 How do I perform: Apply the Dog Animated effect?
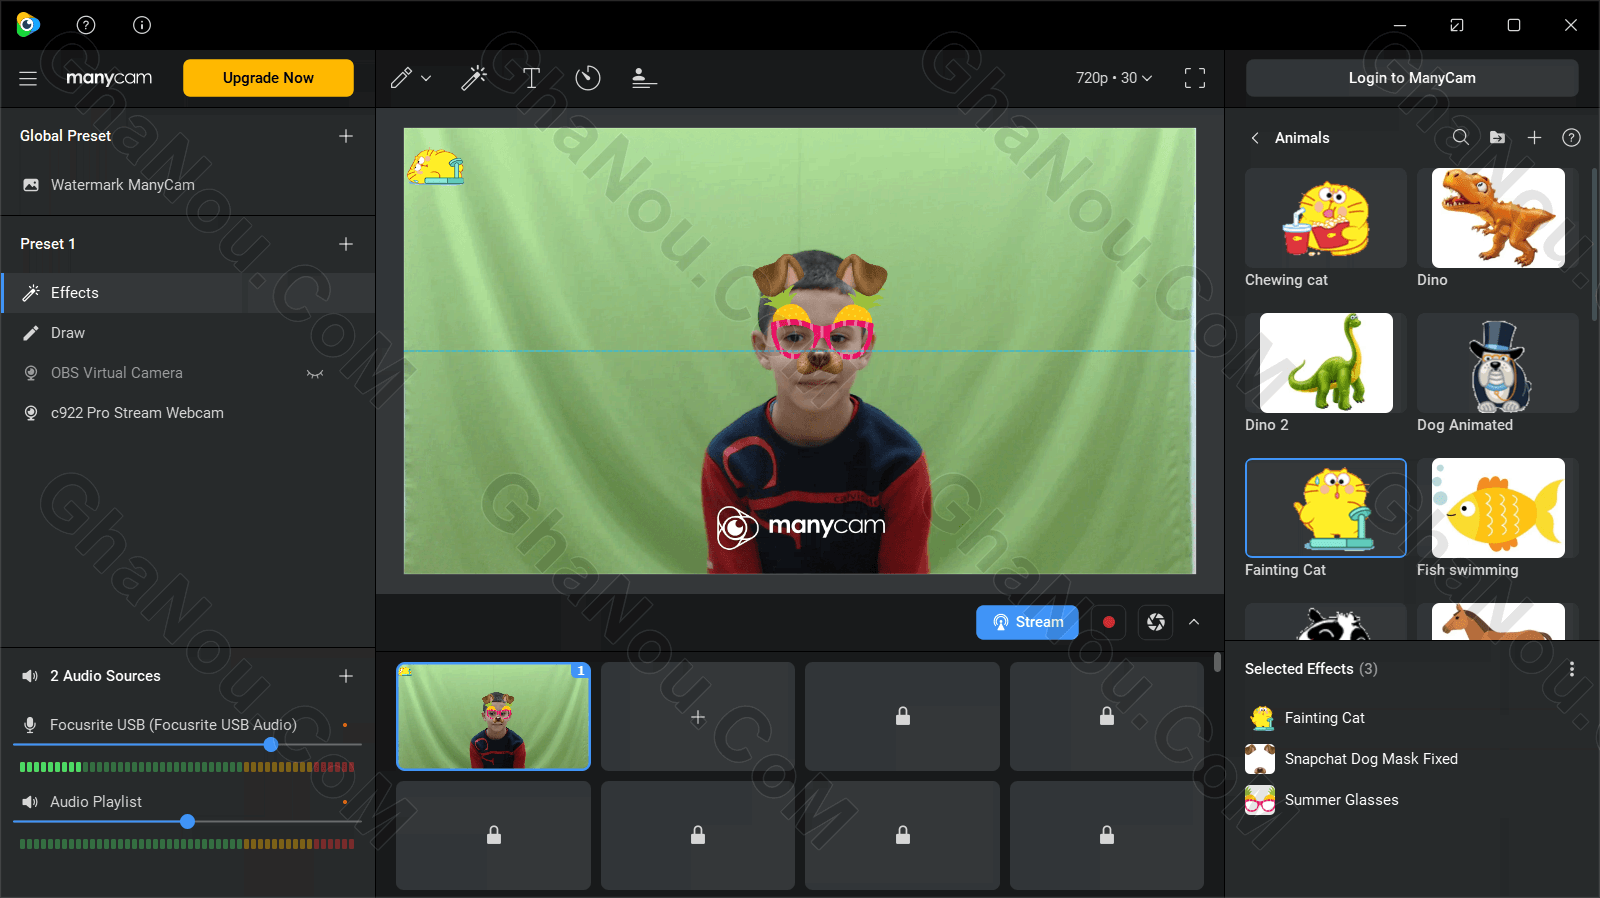pyautogui.click(x=1498, y=363)
